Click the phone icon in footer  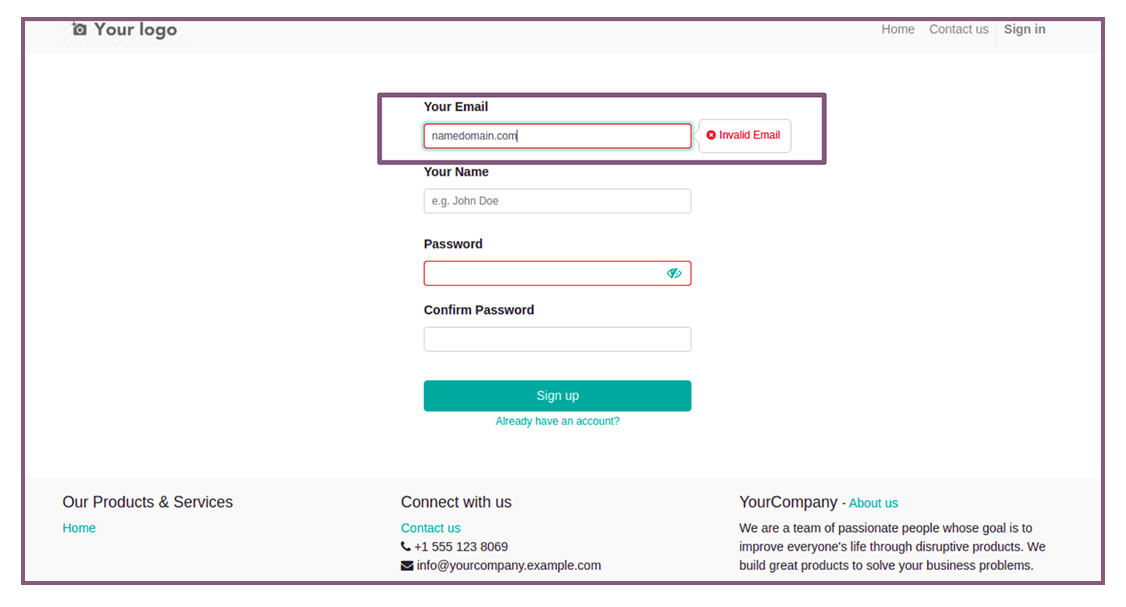406,547
